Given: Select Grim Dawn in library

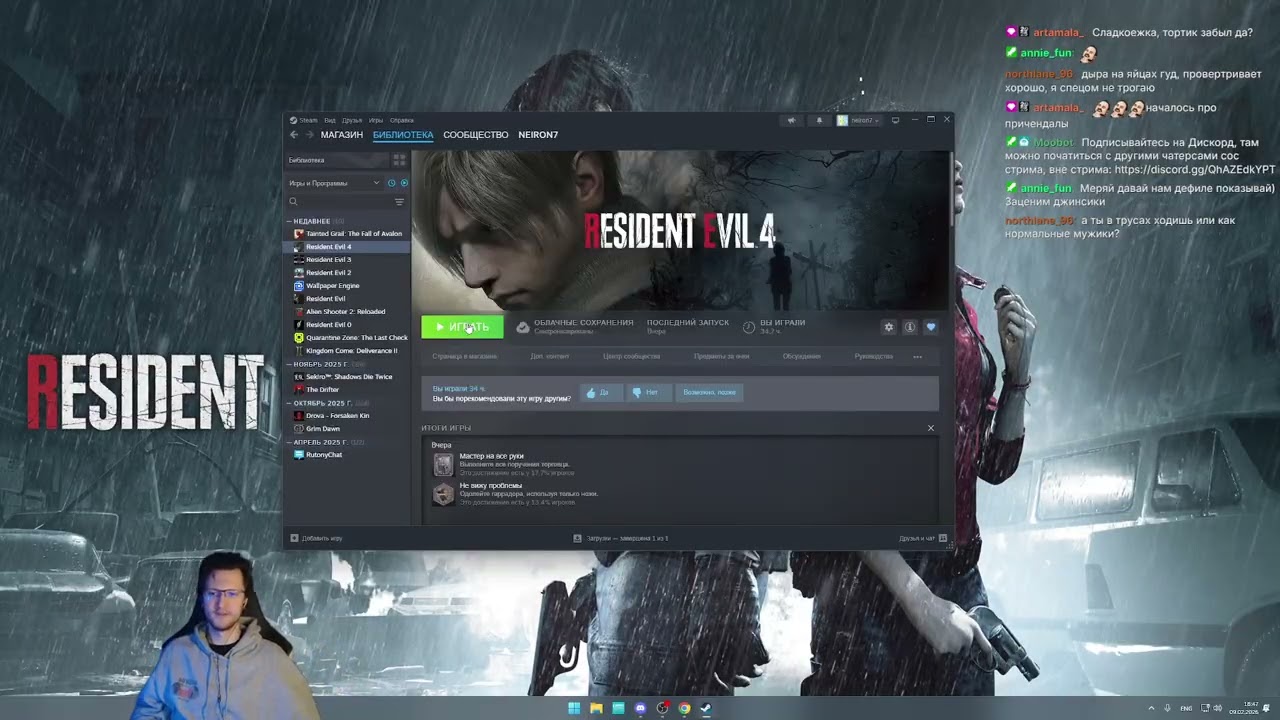Looking at the screenshot, I should 348,429.
